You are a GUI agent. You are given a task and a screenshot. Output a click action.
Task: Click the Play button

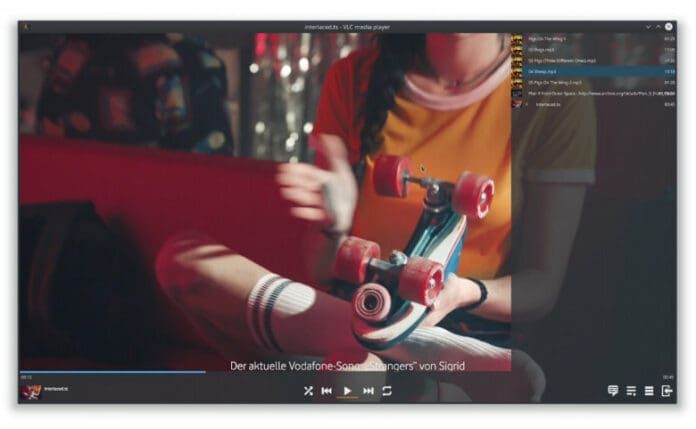pyautogui.click(x=347, y=391)
